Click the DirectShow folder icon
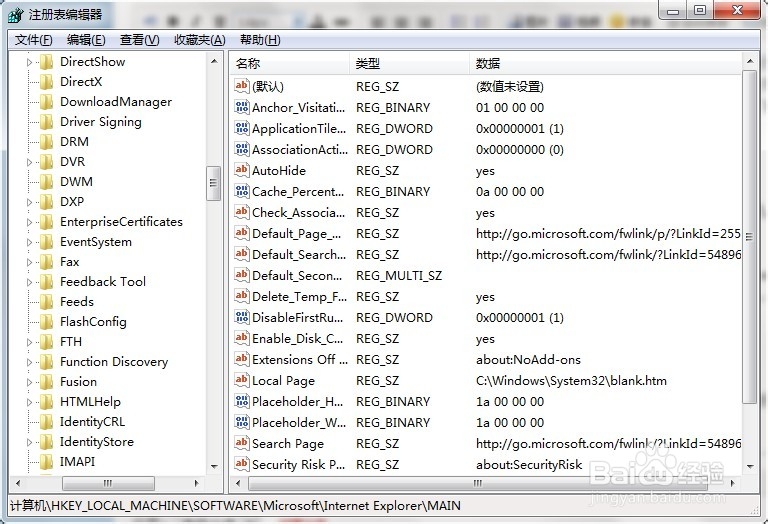 point(46,62)
